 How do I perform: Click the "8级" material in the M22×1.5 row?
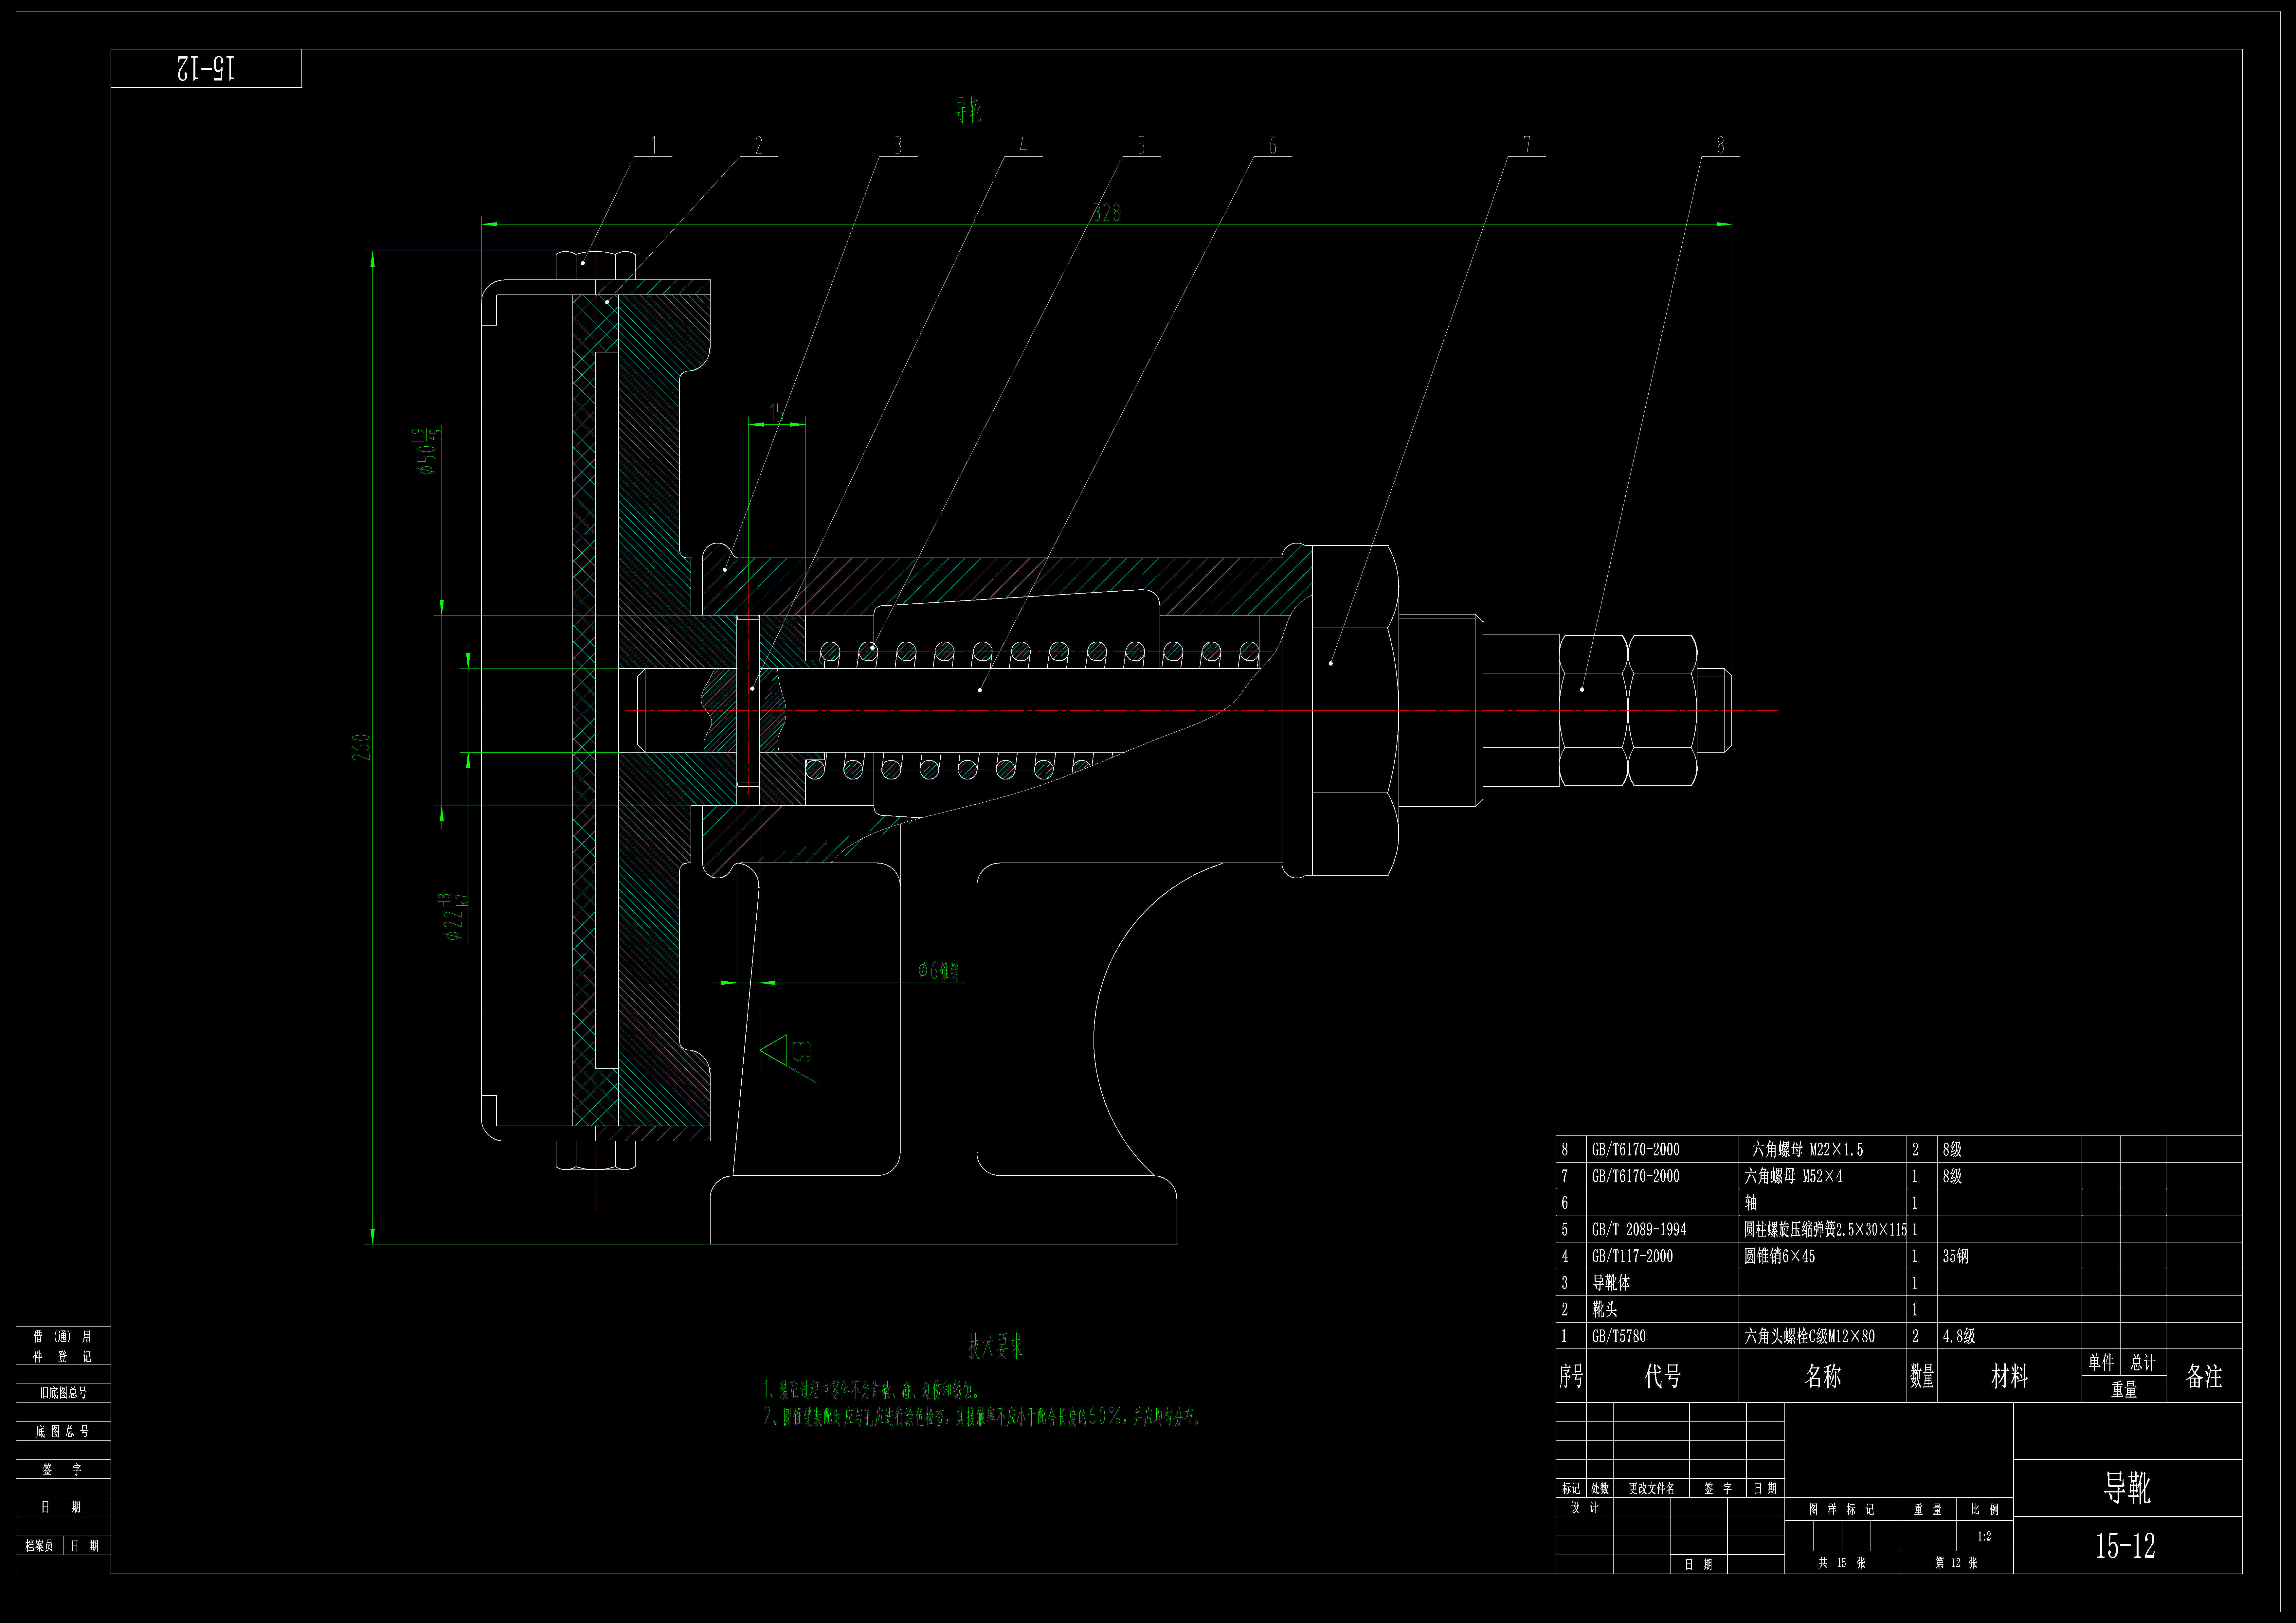1952,1150
